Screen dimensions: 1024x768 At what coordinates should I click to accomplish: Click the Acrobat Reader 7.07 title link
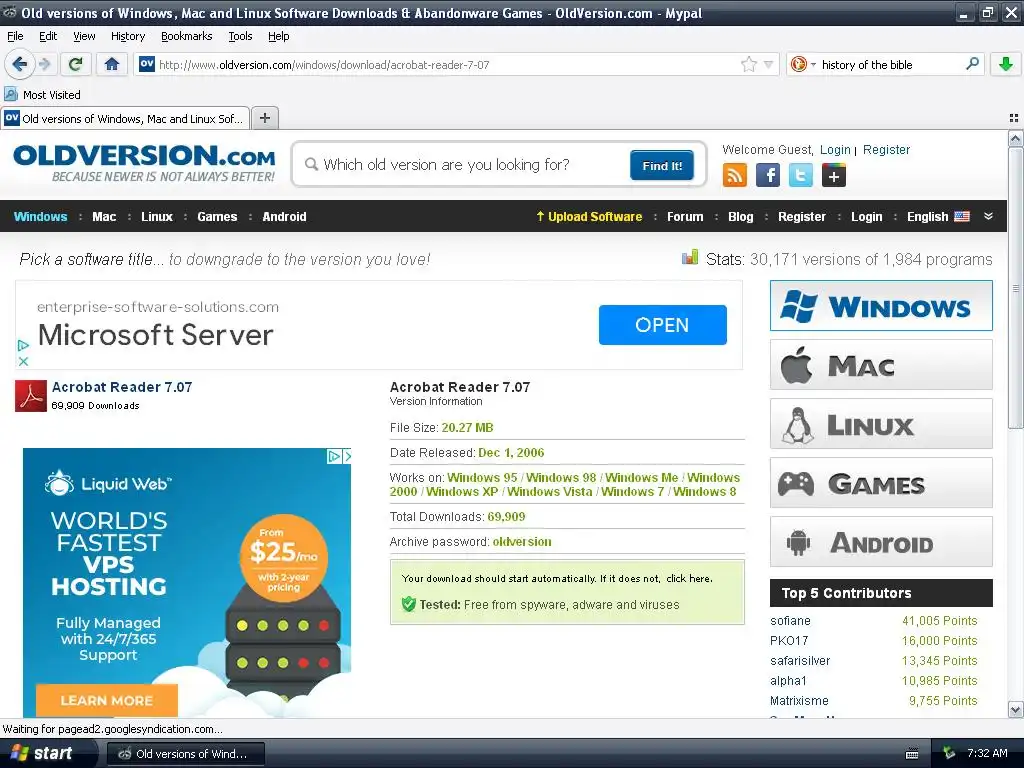click(122, 387)
